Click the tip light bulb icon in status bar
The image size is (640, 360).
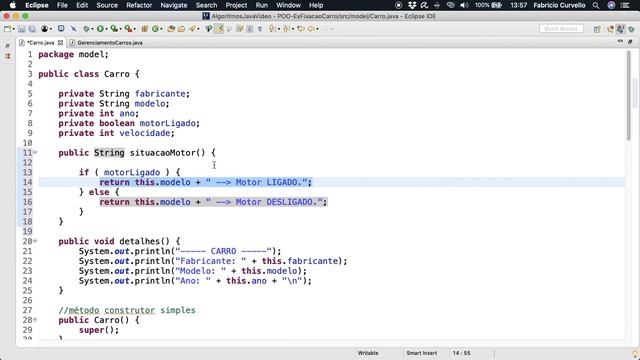pyautogui.click(x=635, y=353)
